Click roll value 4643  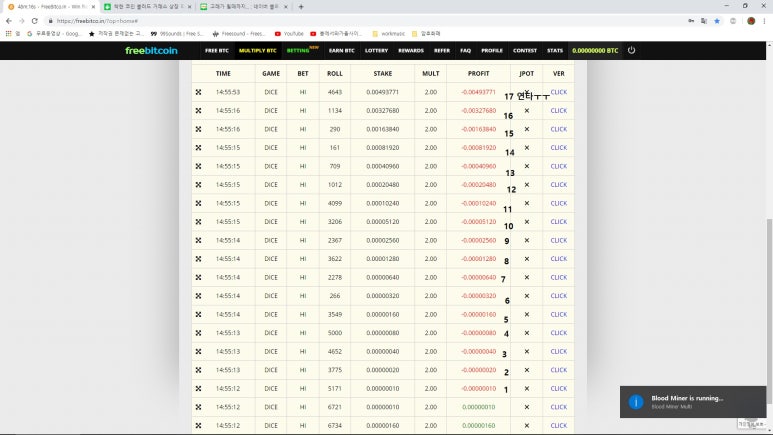[335, 92]
